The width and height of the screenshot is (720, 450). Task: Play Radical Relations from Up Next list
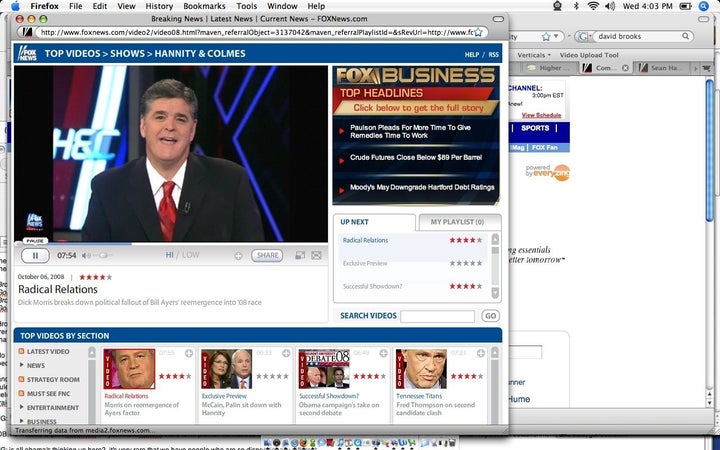tap(365, 240)
